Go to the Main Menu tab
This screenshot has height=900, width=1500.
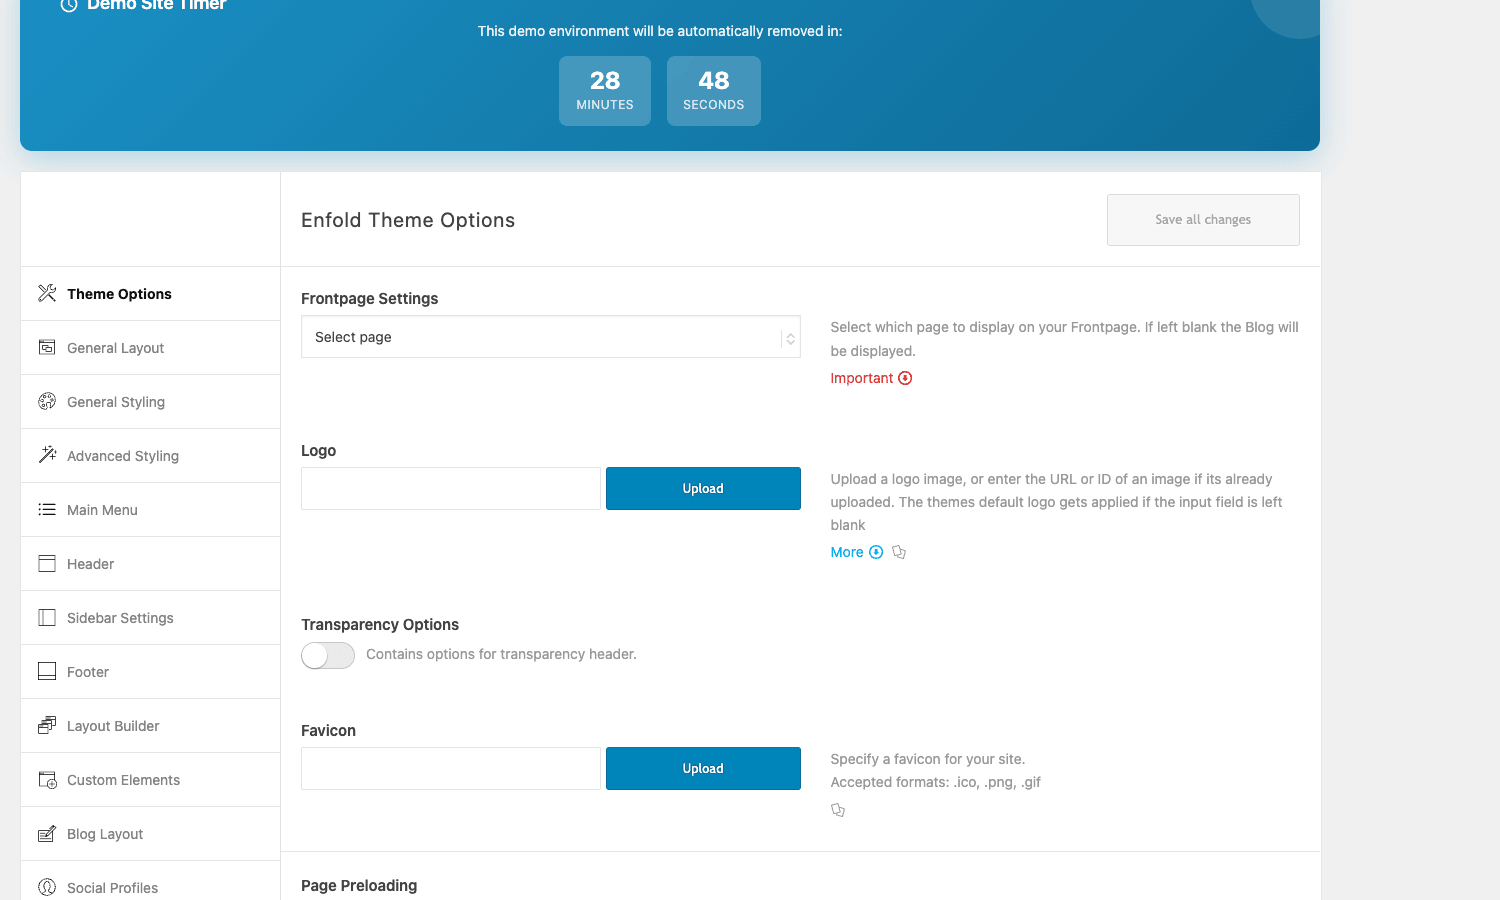tap(151, 510)
